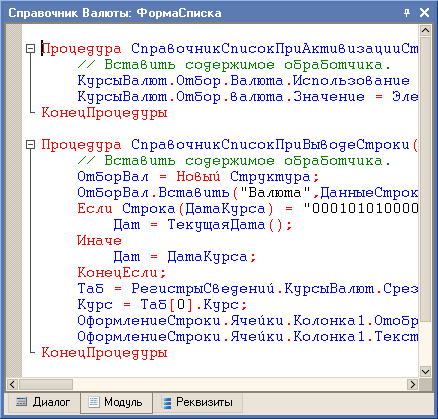Click the horizontal scrollbar thumb
The width and height of the screenshot is (438, 419).
pyautogui.click(x=46, y=384)
